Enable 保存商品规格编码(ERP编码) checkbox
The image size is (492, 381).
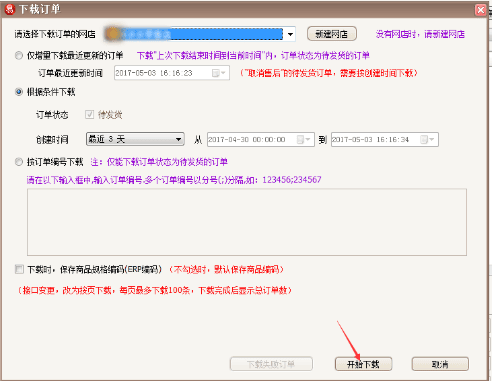coord(19,269)
